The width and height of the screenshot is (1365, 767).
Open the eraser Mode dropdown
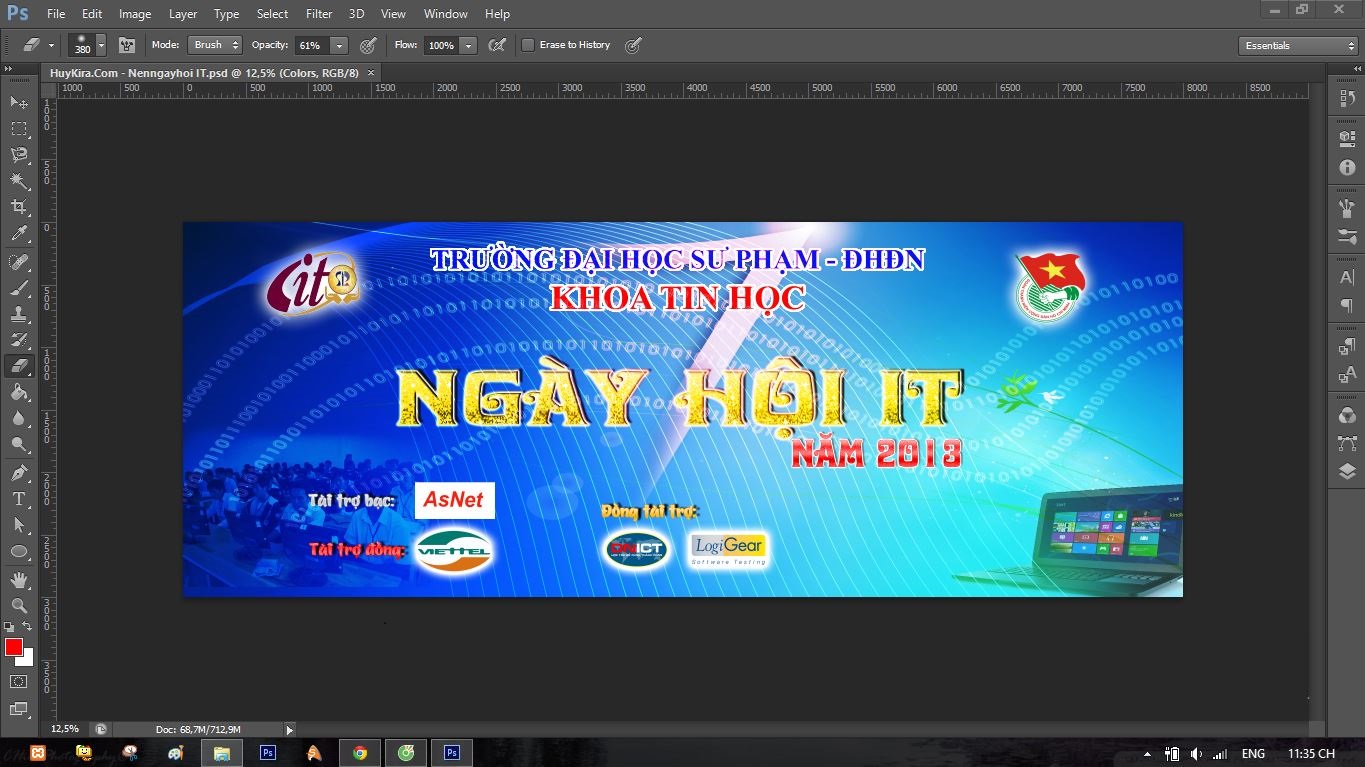click(217, 45)
